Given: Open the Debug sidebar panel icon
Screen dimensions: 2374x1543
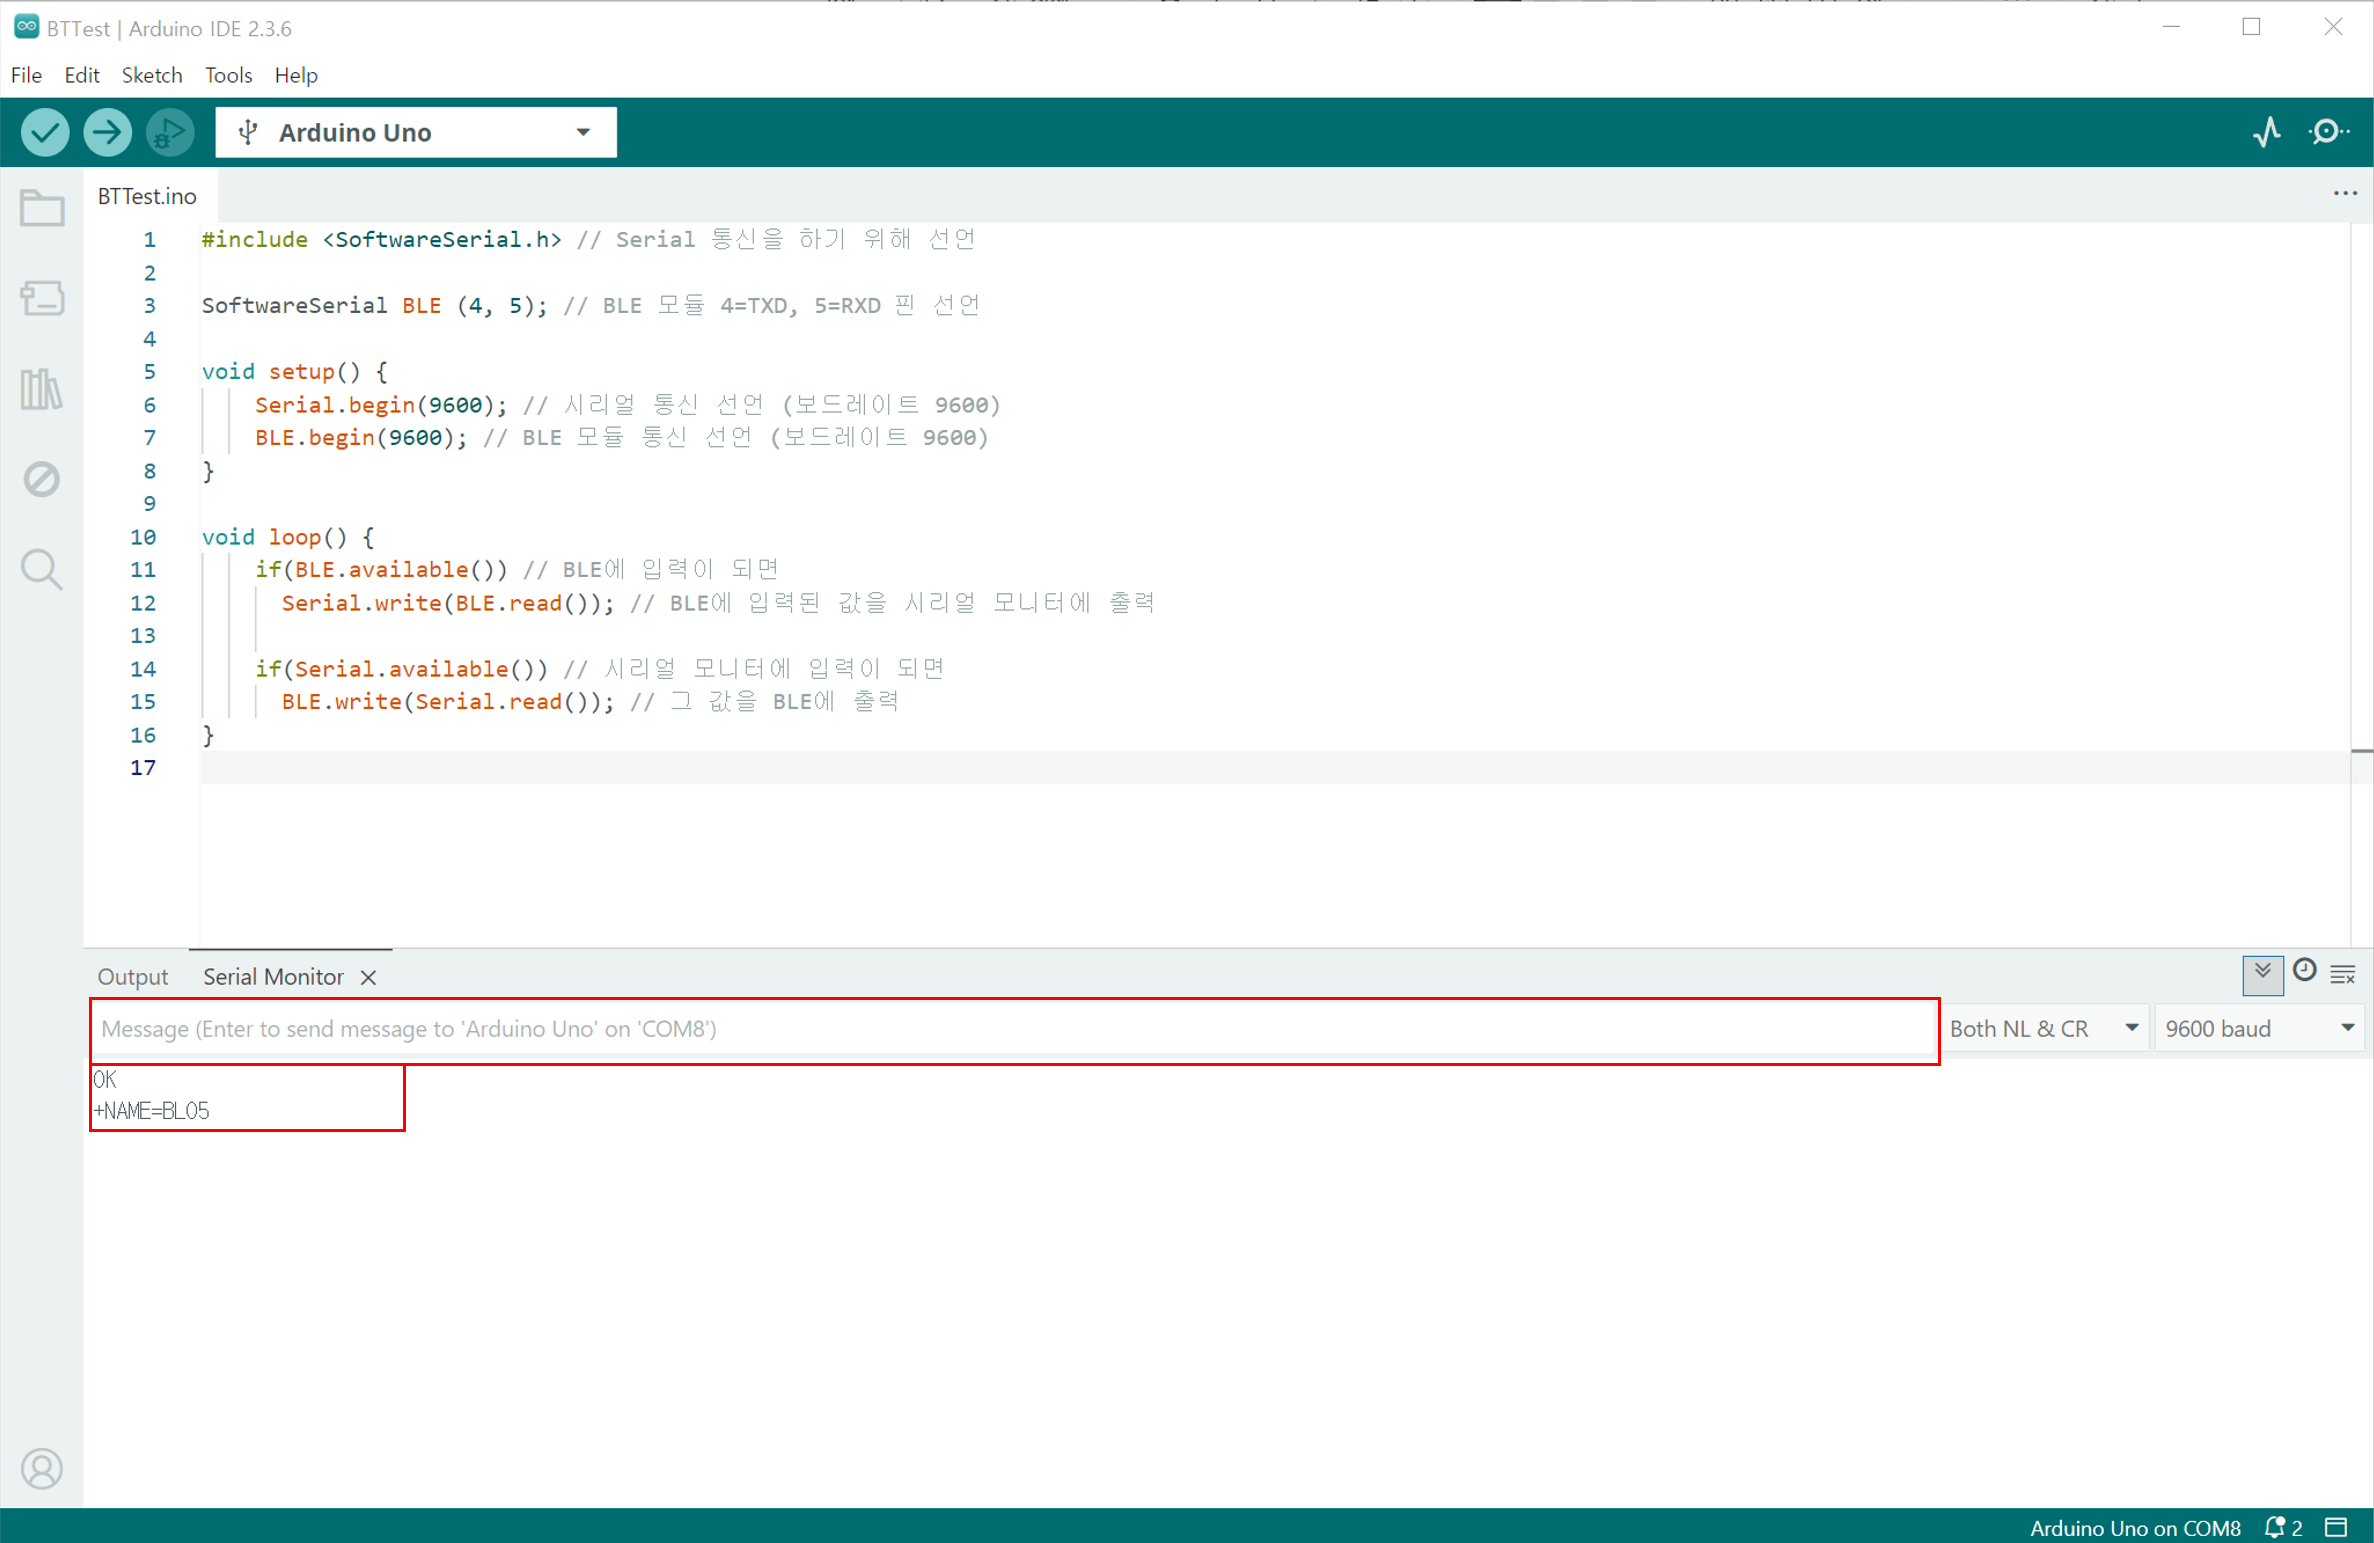Looking at the screenshot, I should pos(41,479).
